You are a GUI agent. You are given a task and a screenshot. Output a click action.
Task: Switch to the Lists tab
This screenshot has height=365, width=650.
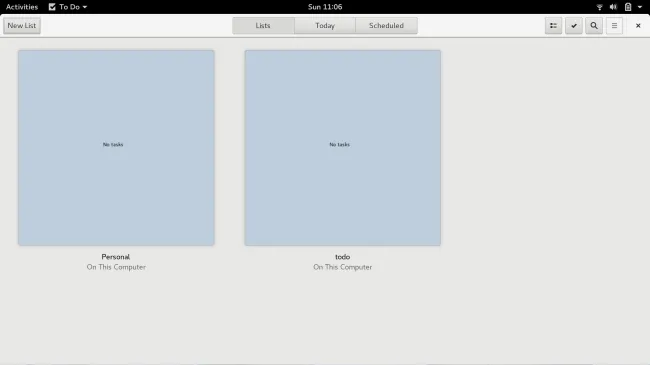coord(263,26)
